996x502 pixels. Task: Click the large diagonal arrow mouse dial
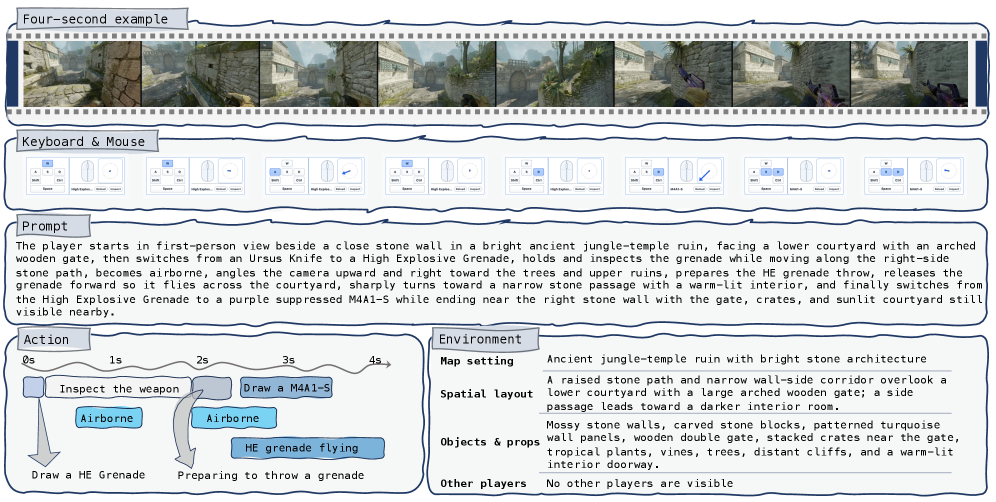click(x=709, y=171)
